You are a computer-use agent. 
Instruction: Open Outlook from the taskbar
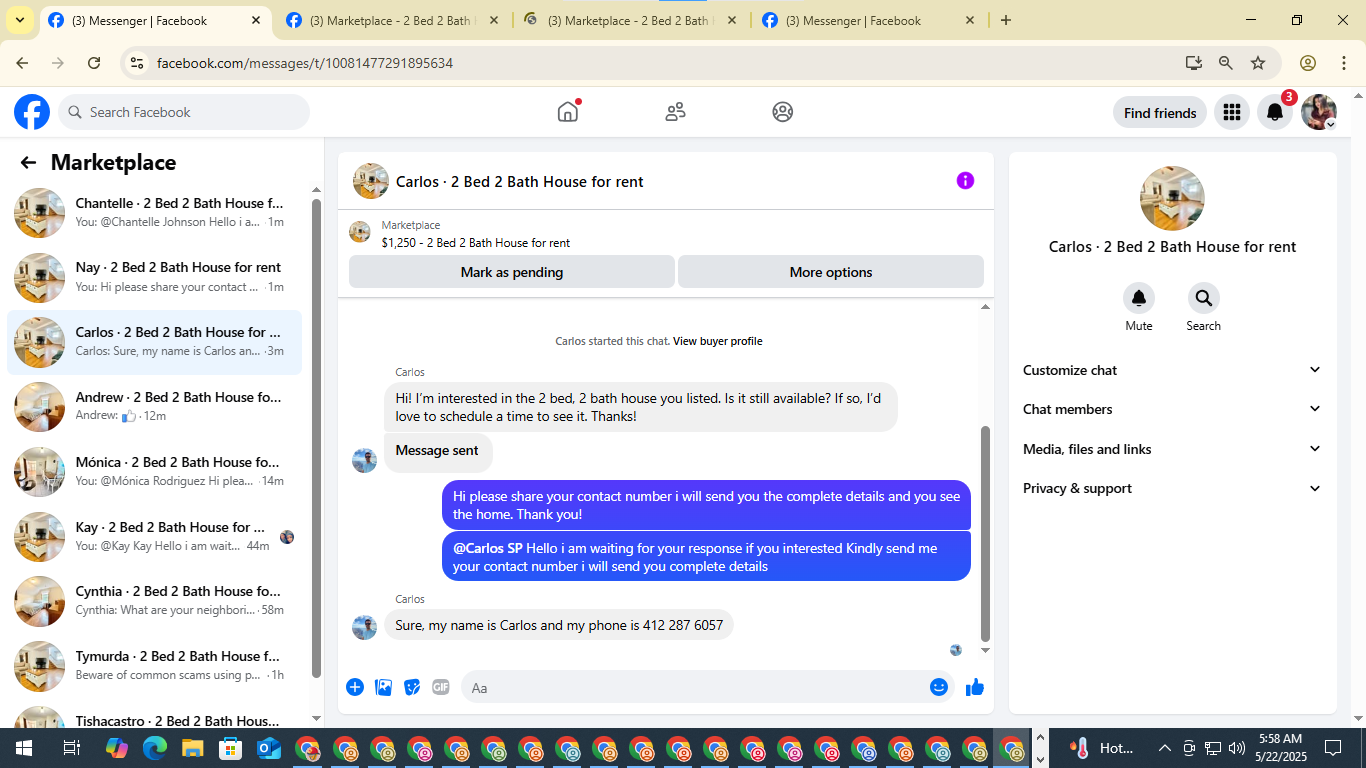269,748
